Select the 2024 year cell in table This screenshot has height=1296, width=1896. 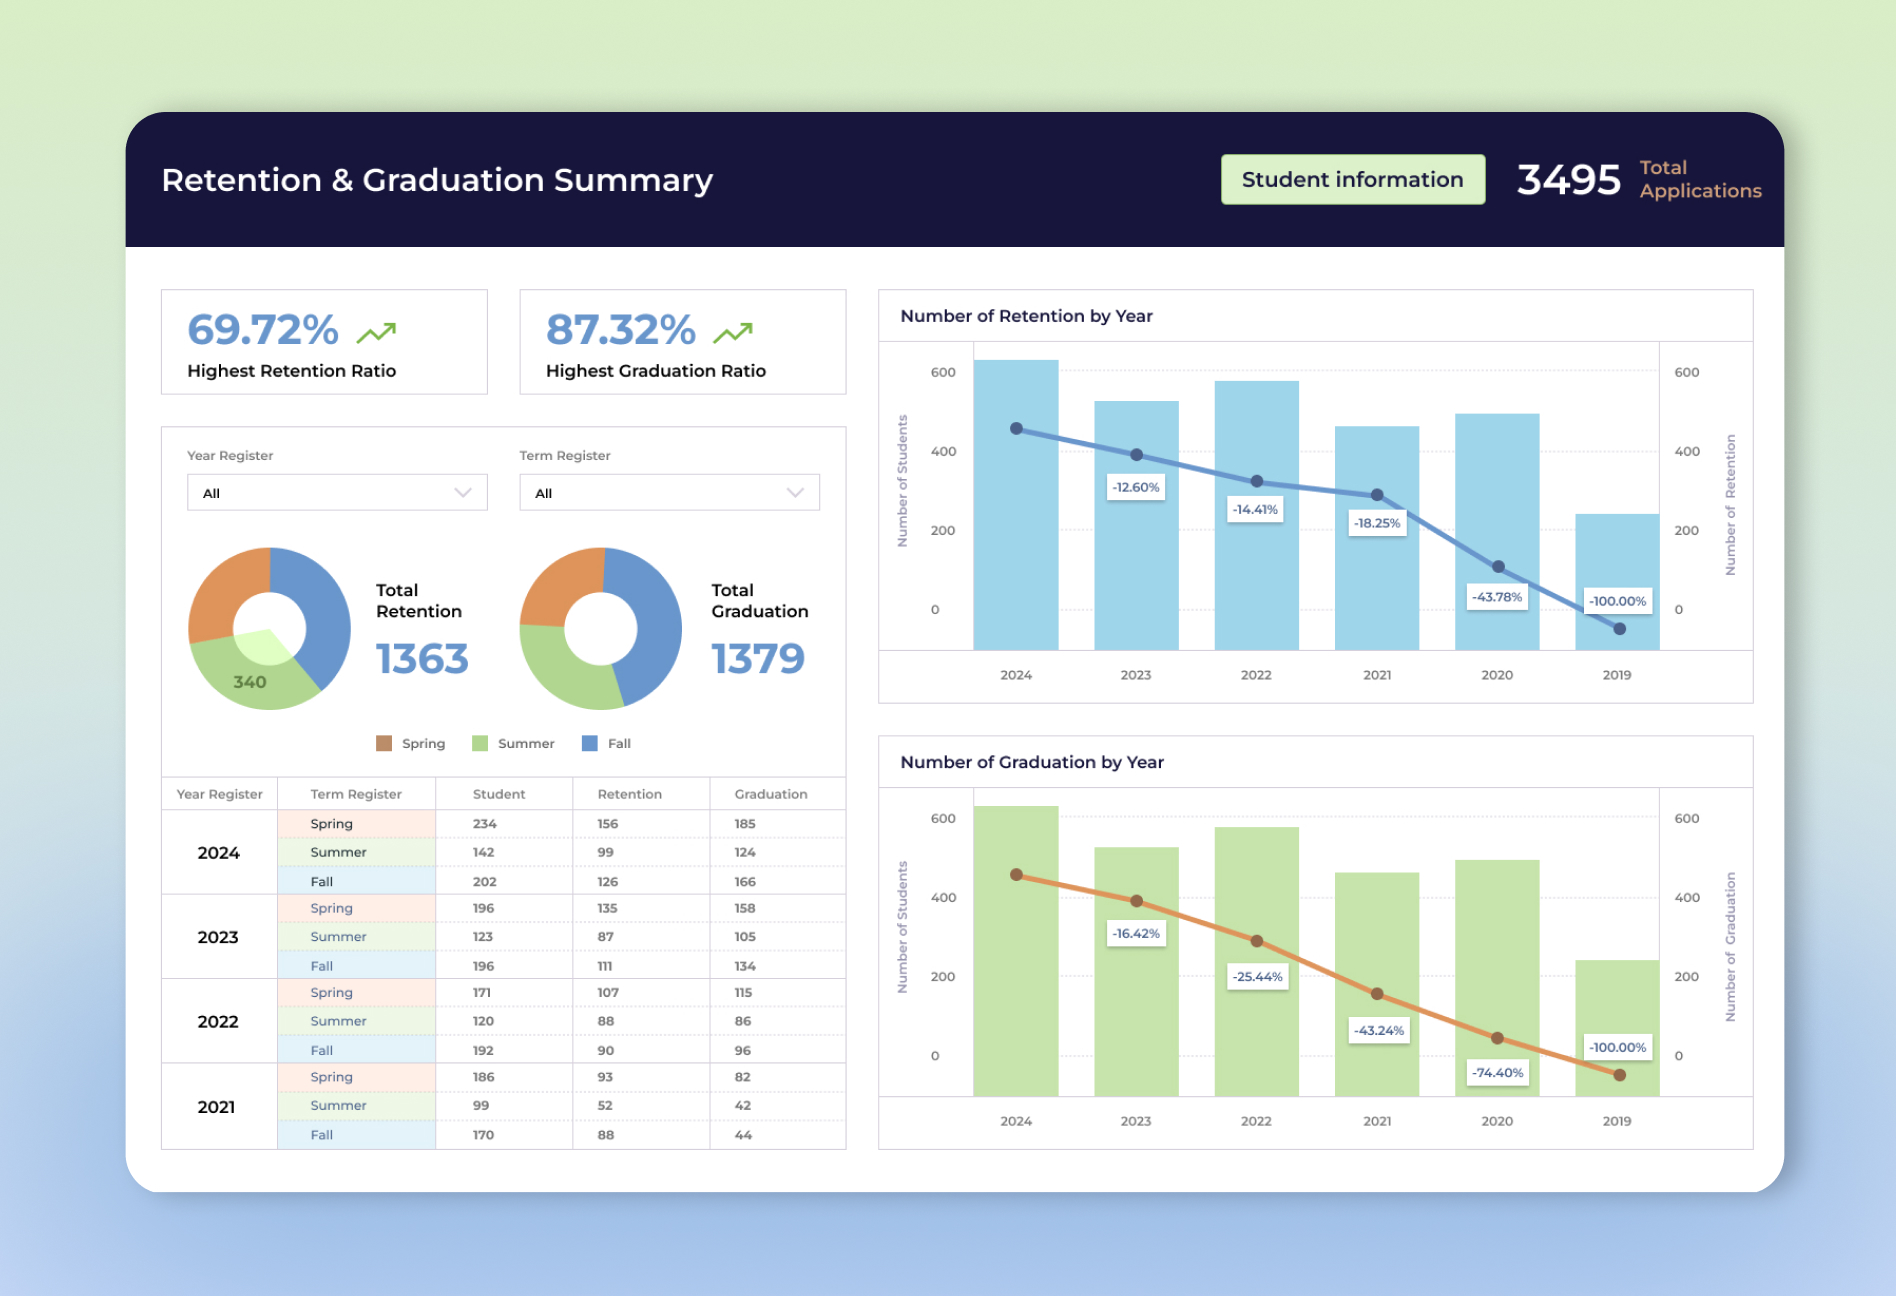point(219,853)
